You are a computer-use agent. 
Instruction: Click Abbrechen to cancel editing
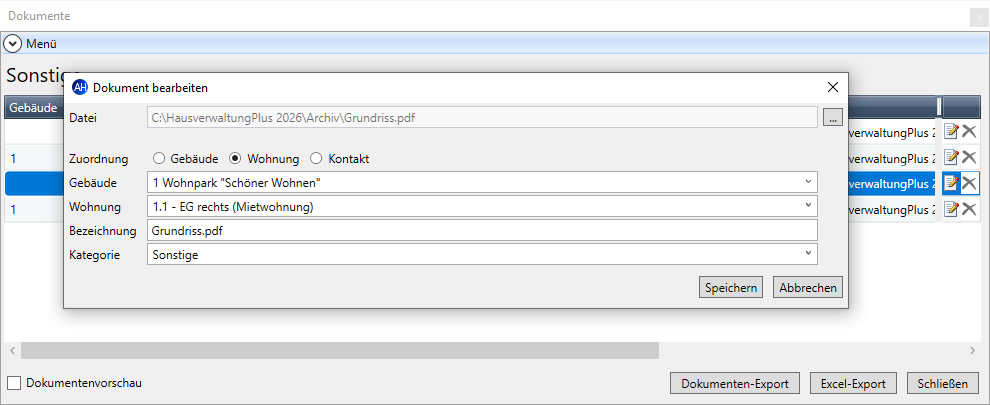tap(808, 287)
